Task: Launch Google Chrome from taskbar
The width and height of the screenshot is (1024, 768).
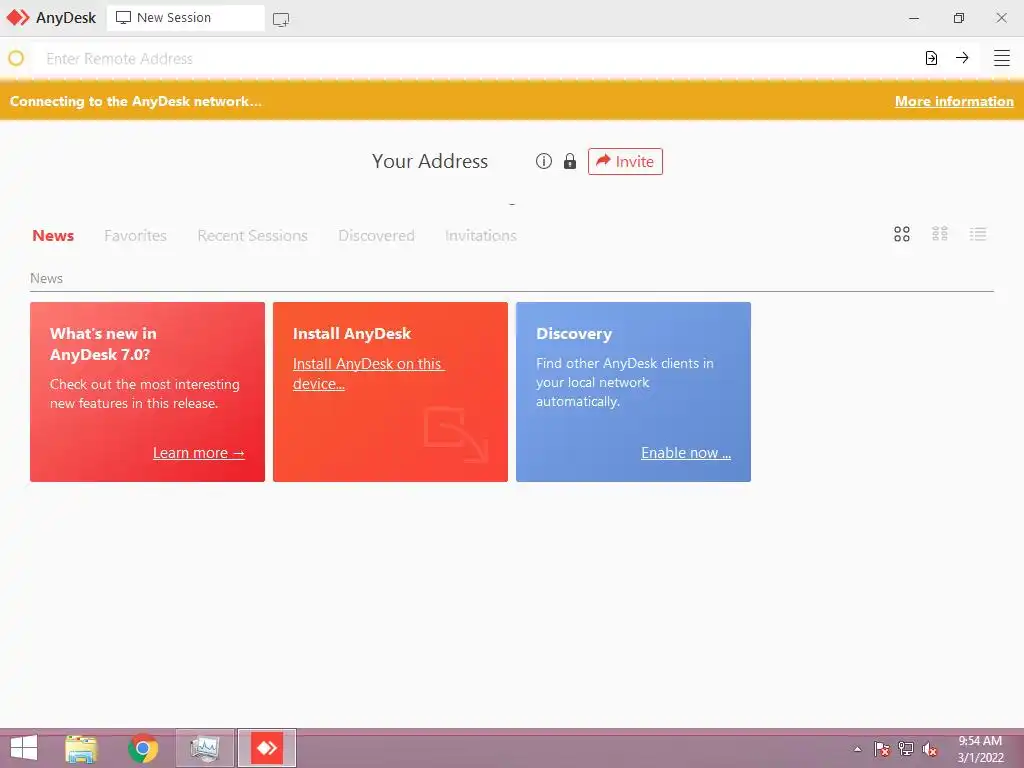Action: coord(142,748)
